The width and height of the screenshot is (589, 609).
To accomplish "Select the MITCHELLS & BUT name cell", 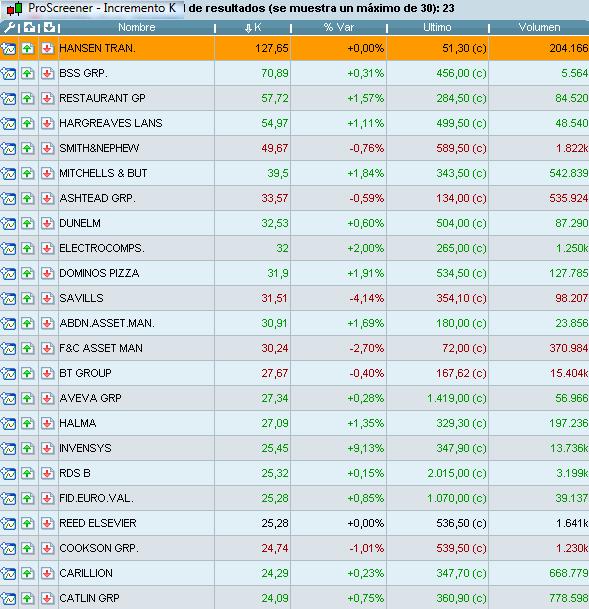I will point(136,173).
